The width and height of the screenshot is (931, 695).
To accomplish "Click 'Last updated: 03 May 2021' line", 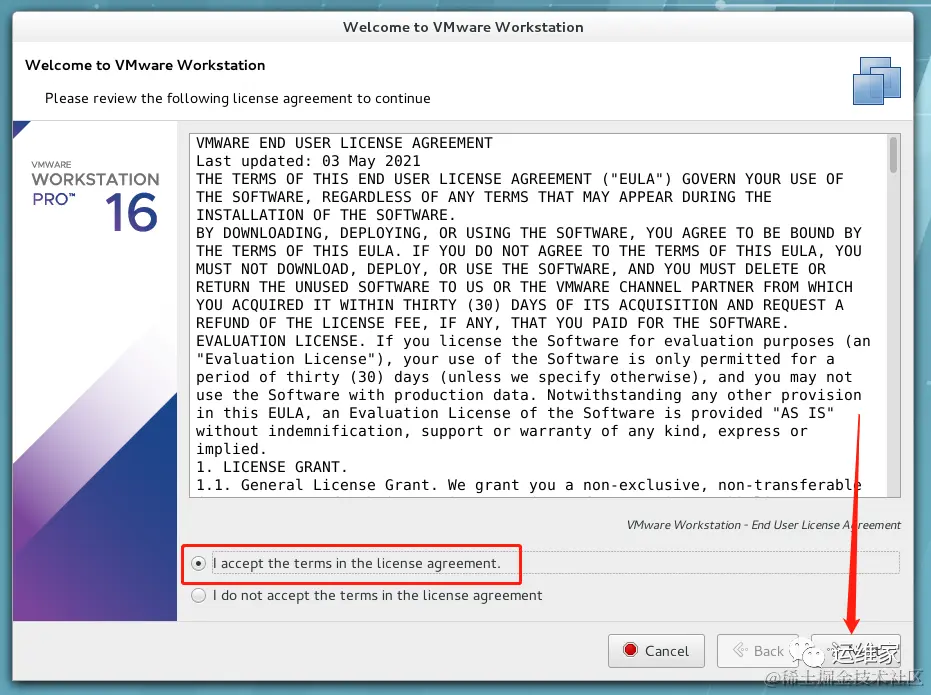I will (308, 161).
